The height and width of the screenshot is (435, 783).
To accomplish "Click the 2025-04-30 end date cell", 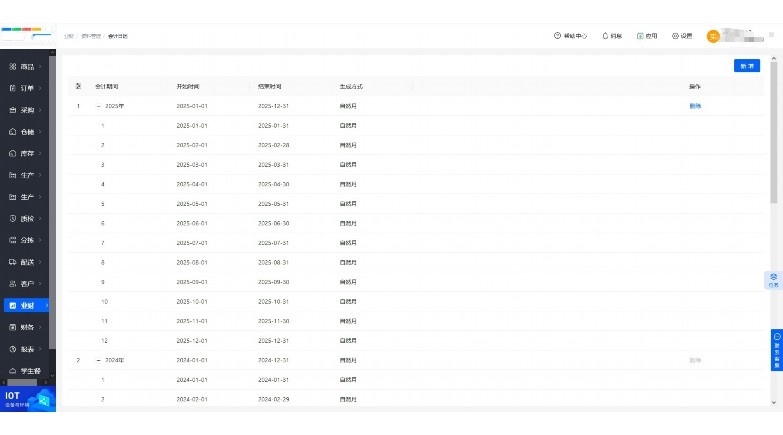I will pos(273,184).
